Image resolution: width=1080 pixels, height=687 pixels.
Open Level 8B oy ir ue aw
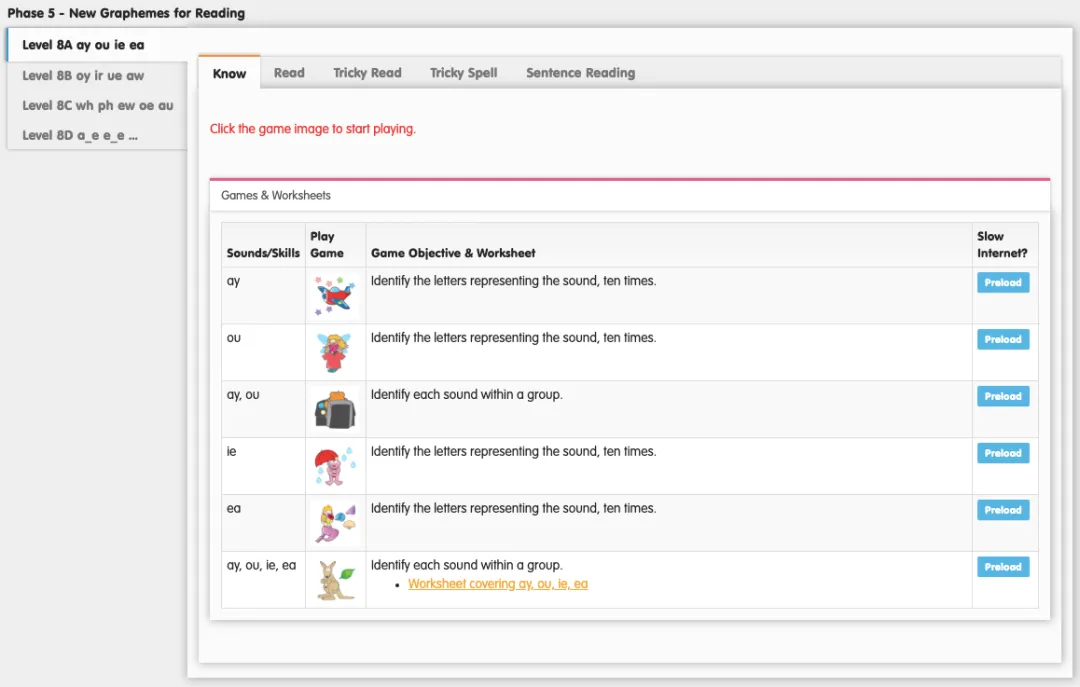point(83,75)
